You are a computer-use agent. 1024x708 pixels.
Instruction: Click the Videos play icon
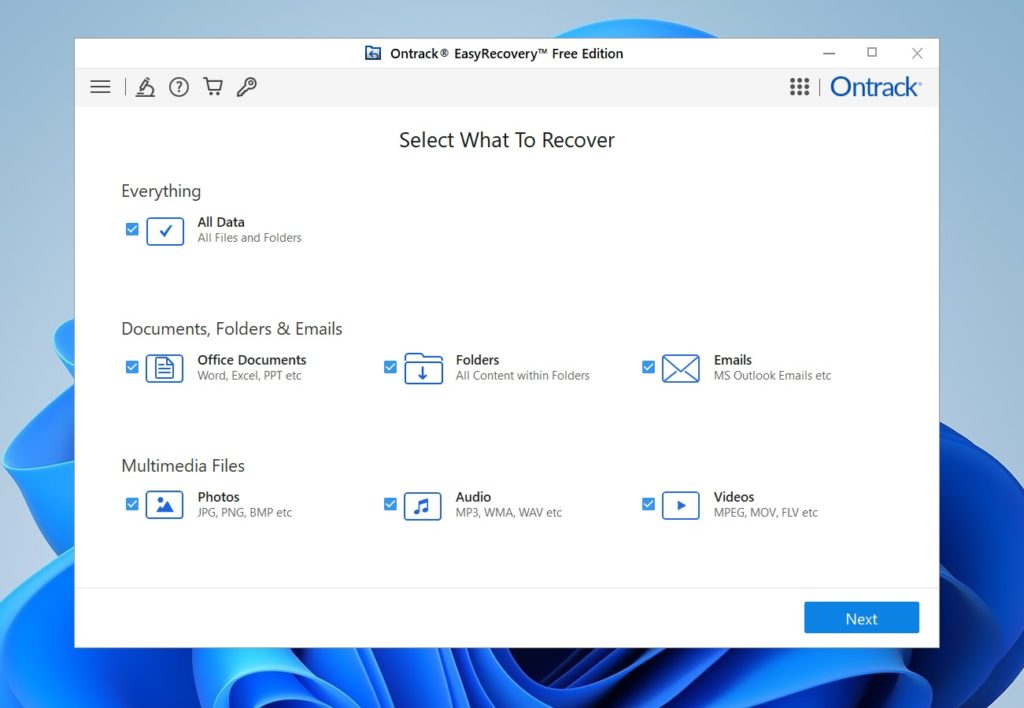pos(681,504)
